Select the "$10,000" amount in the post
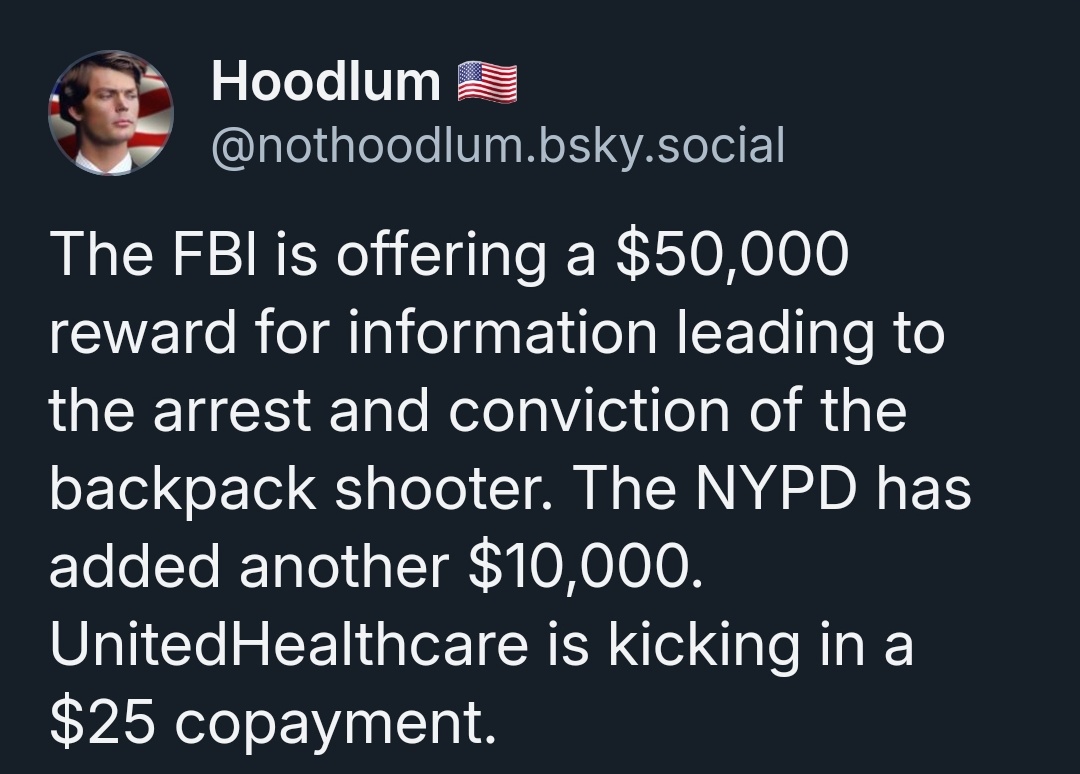The width and height of the screenshot is (1080, 774). coord(579,568)
